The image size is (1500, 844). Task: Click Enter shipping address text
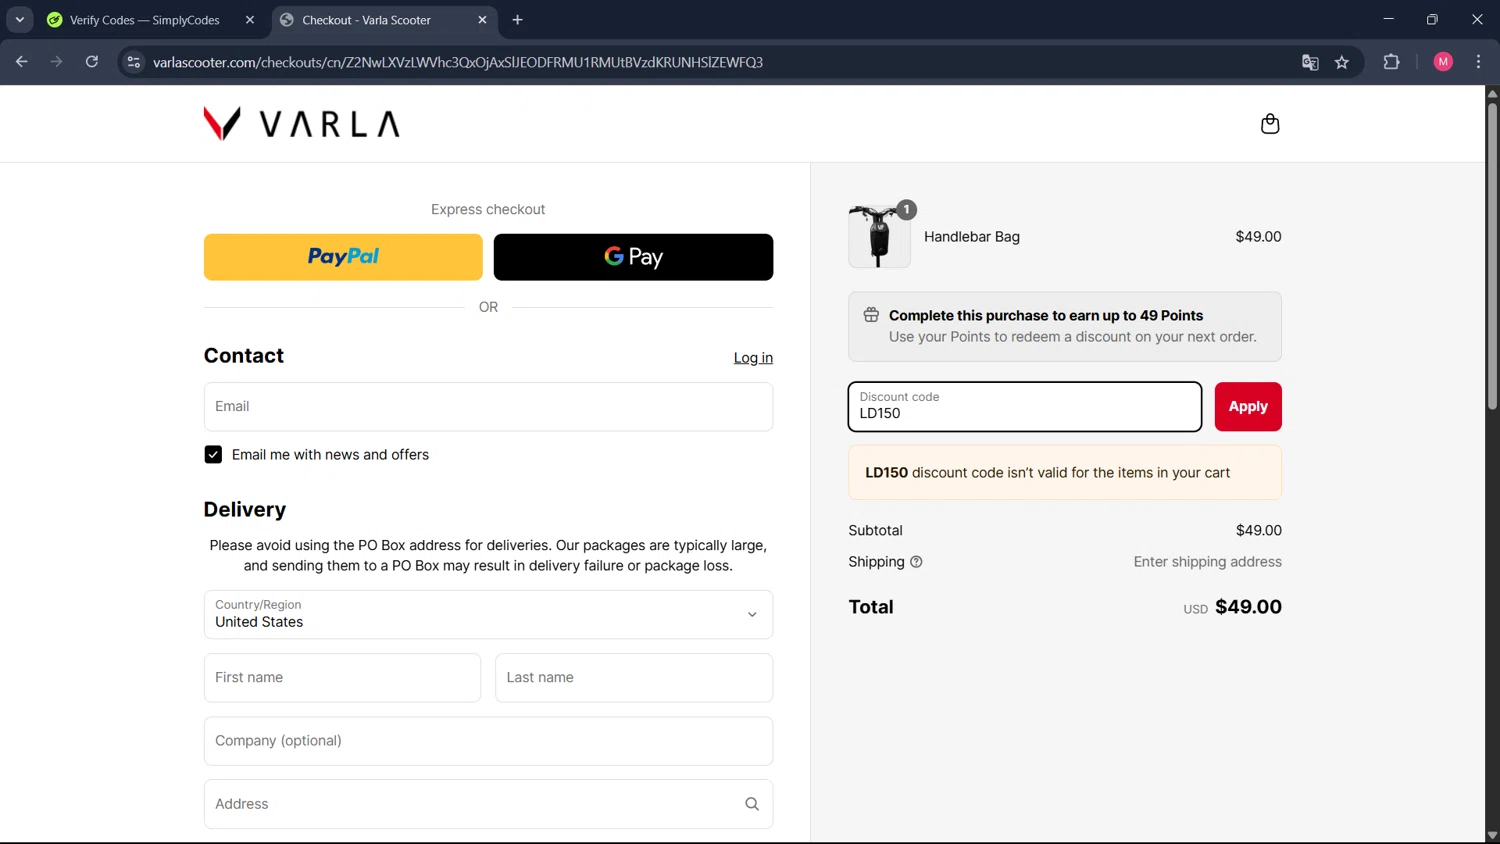click(1207, 562)
